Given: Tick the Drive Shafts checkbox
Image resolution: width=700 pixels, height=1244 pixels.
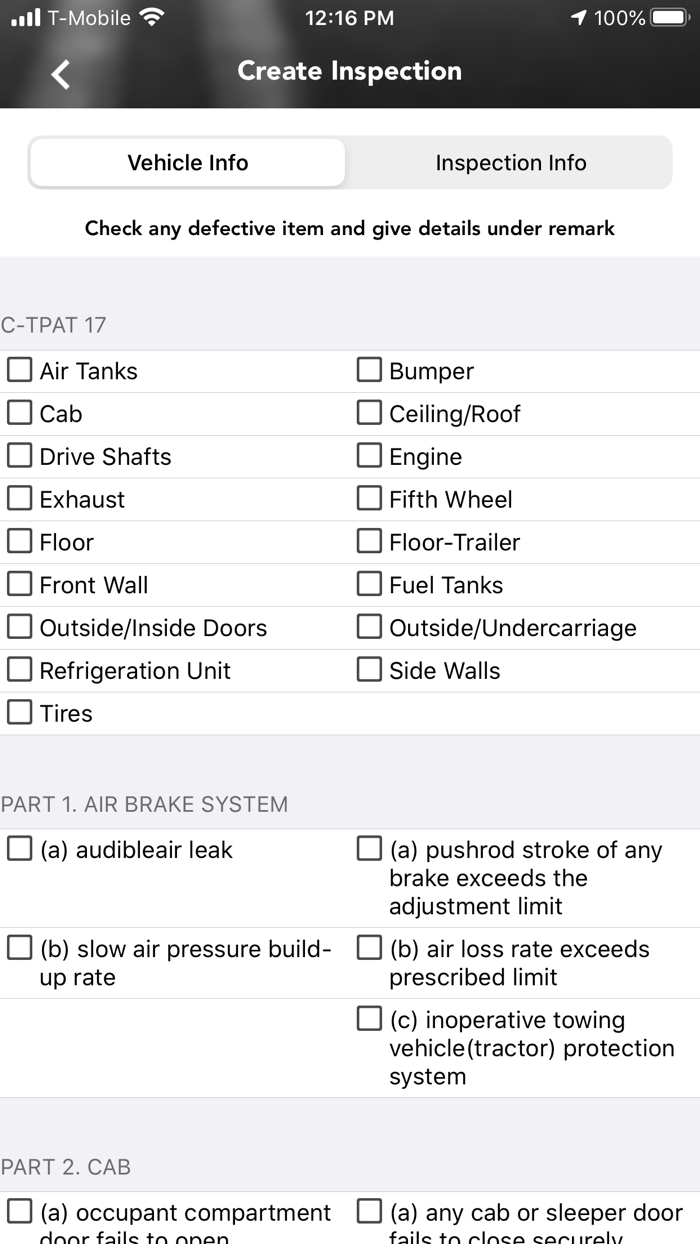Looking at the screenshot, I should coord(20,456).
